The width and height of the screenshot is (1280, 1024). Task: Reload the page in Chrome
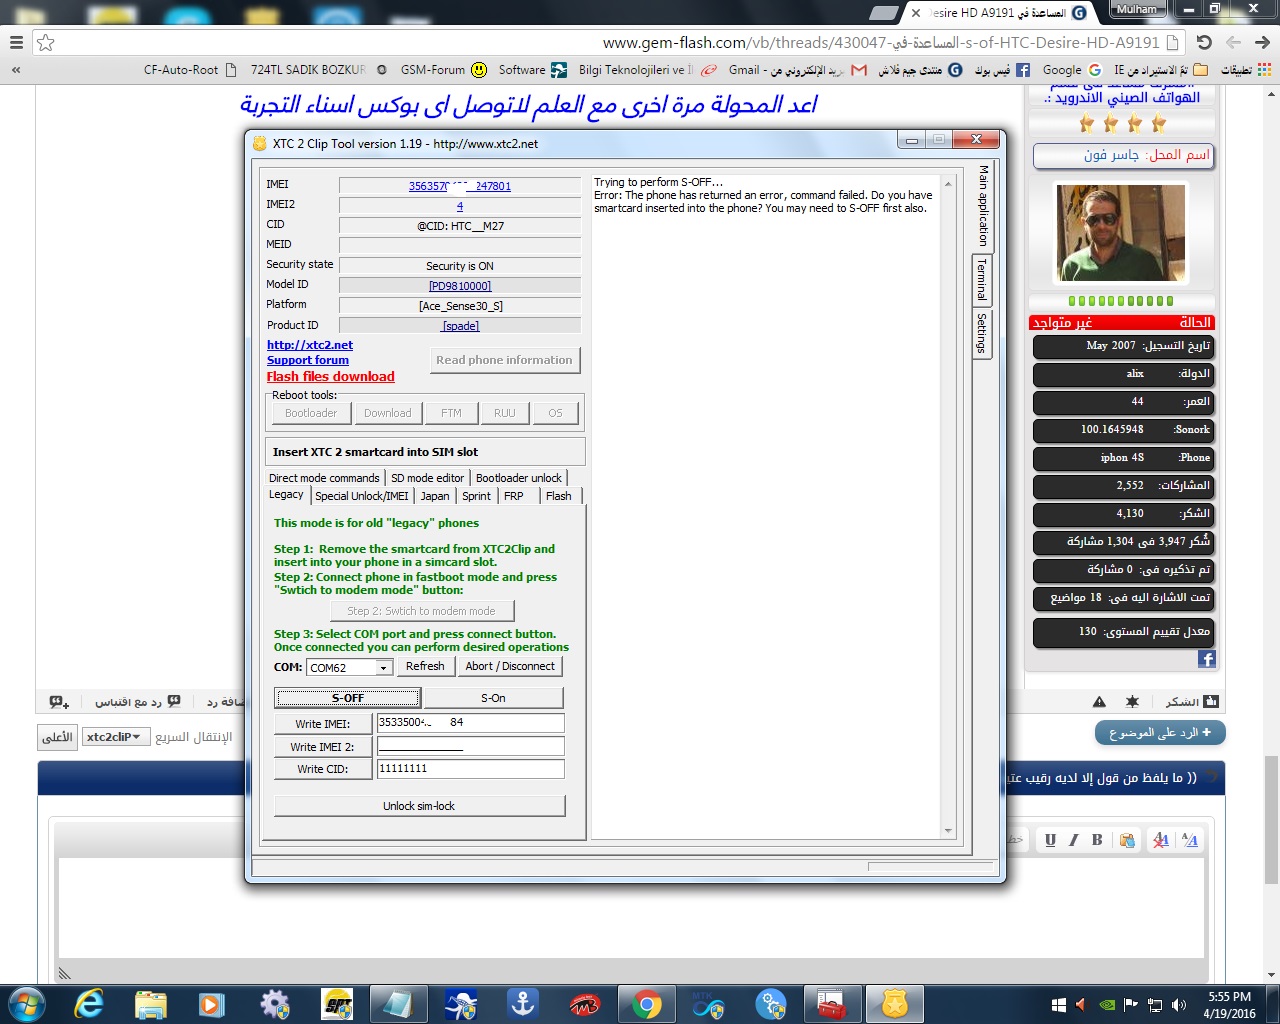click(1204, 43)
